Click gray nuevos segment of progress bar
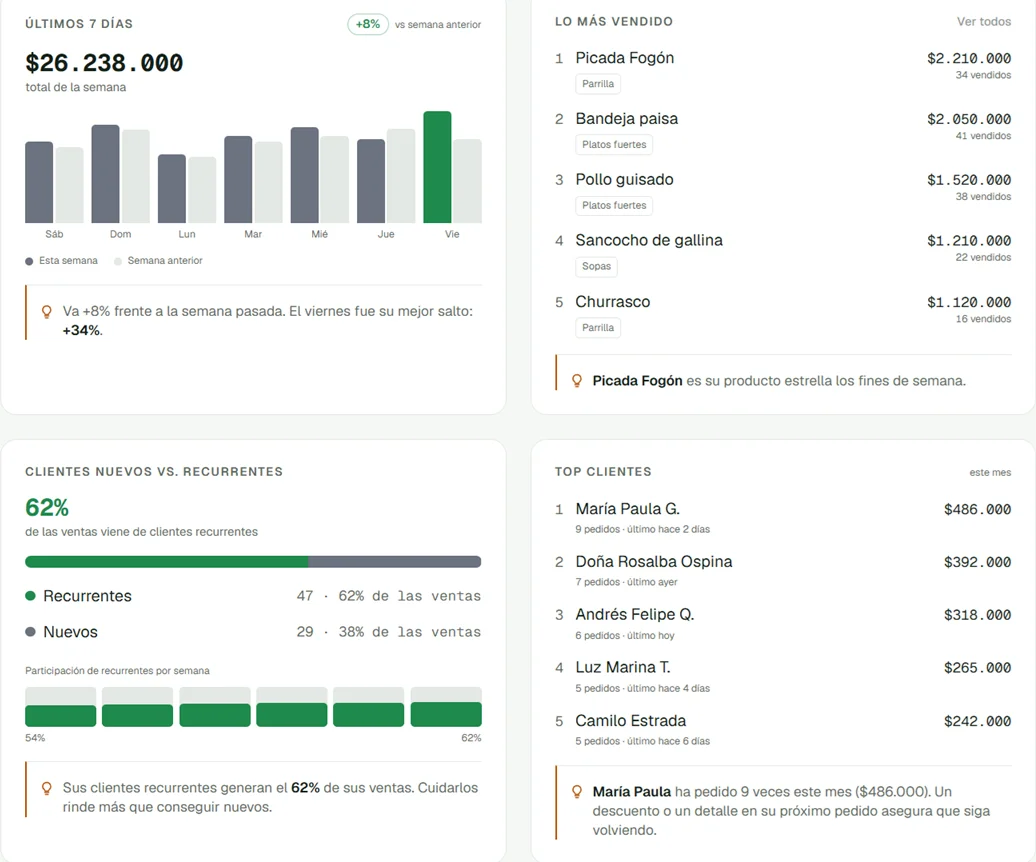The height and width of the screenshot is (862, 1036). tap(394, 561)
